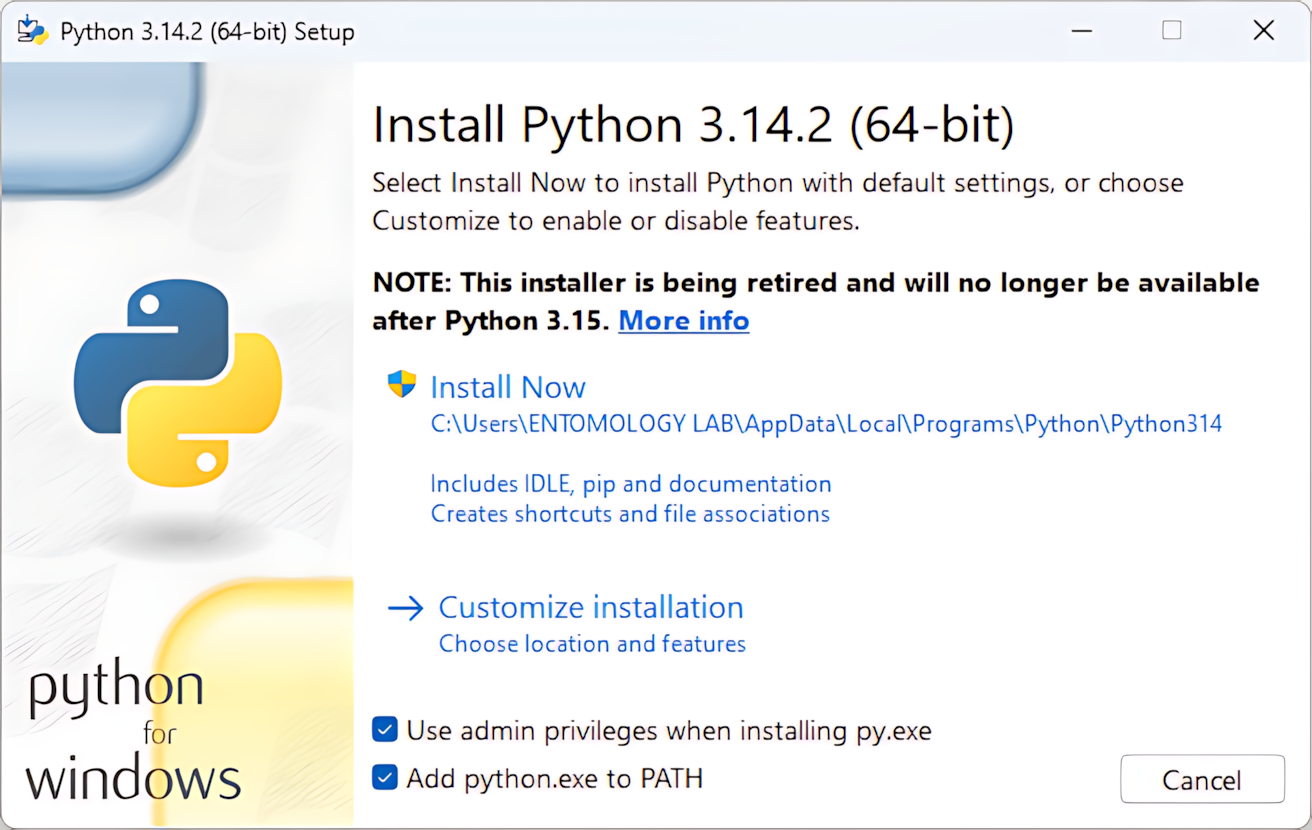Choose Customize installation option

pyautogui.click(x=590, y=607)
